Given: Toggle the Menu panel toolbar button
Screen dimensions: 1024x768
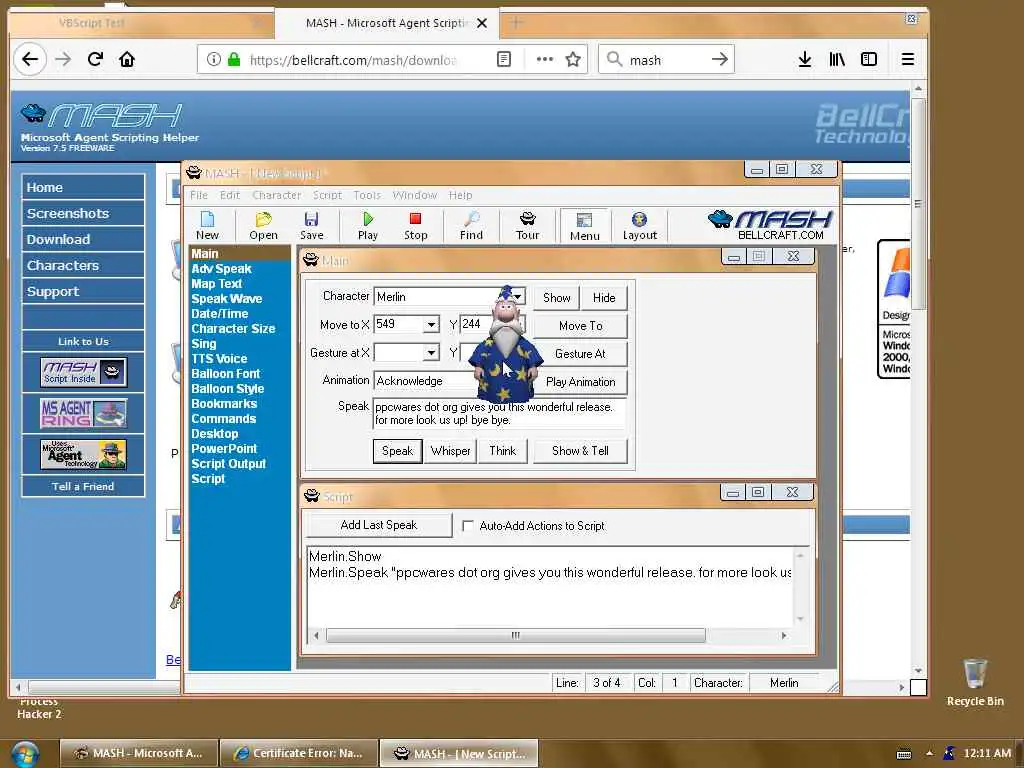Looking at the screenshot, I should pyautogui.click(x=584, y=226).
